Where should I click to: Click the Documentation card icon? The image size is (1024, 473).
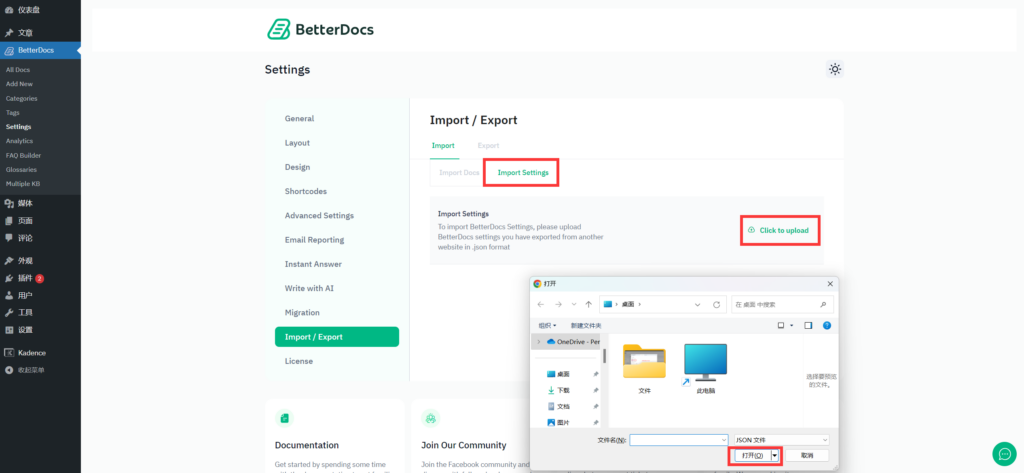click(284, 418)
